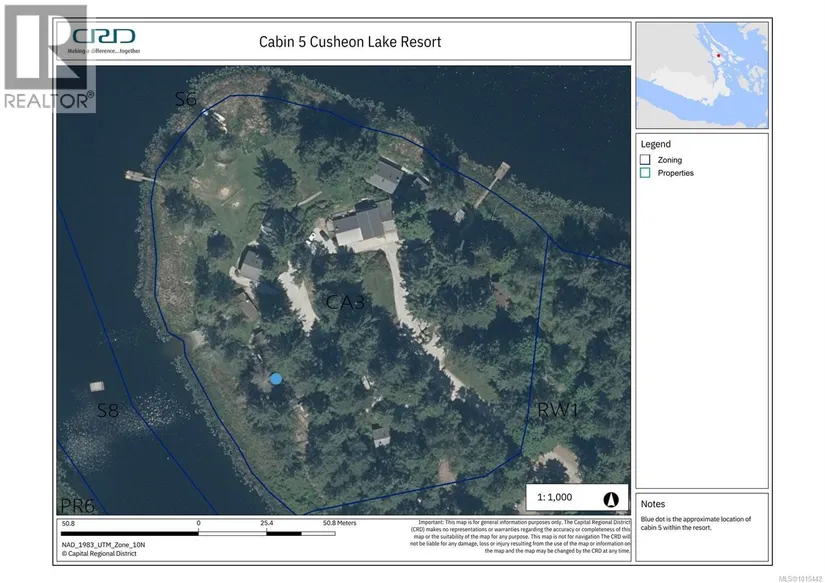Image resolution: width=825 pixels, height=583 pixels.
Task: Click the Properties legend box
Action: click(646, 173)
